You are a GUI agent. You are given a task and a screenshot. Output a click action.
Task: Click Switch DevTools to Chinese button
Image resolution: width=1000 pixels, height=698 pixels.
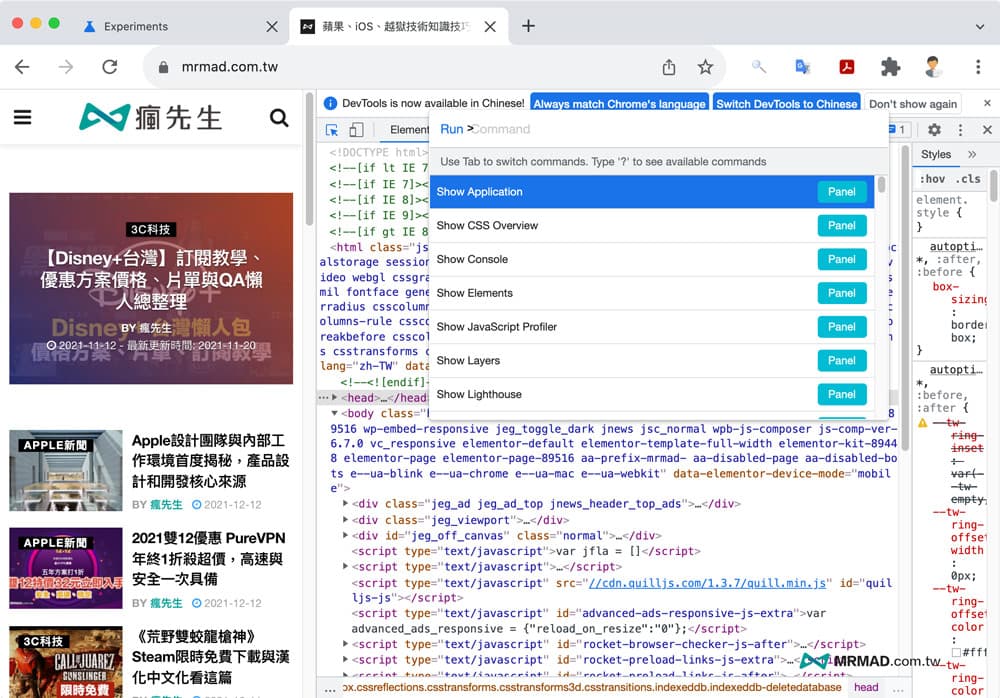click(x=786, y=103)
